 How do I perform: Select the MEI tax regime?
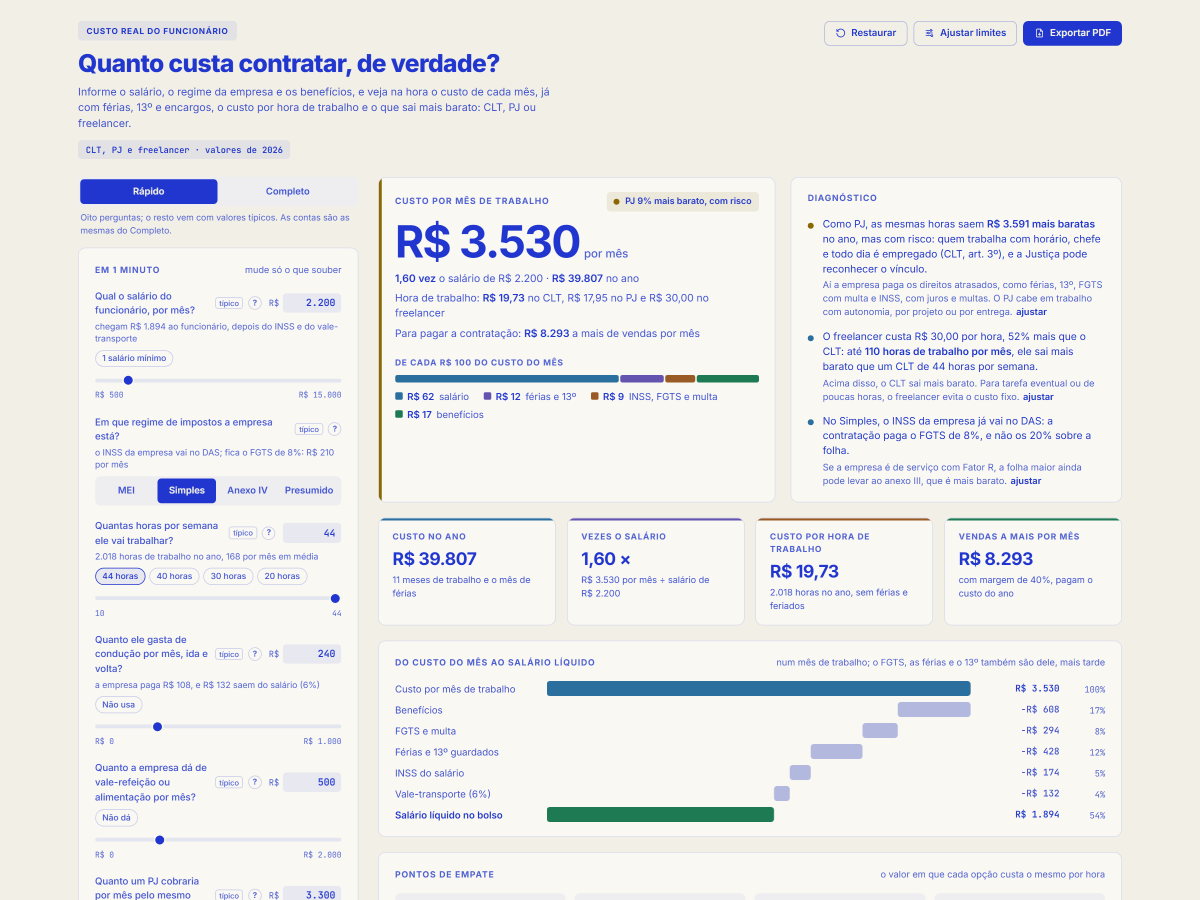tap(126, 490)
